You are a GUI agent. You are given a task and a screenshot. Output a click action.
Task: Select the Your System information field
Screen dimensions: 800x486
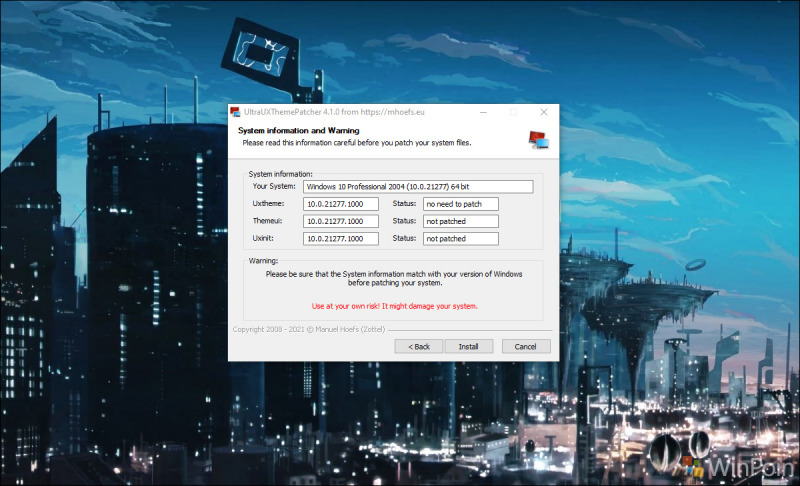418,187
